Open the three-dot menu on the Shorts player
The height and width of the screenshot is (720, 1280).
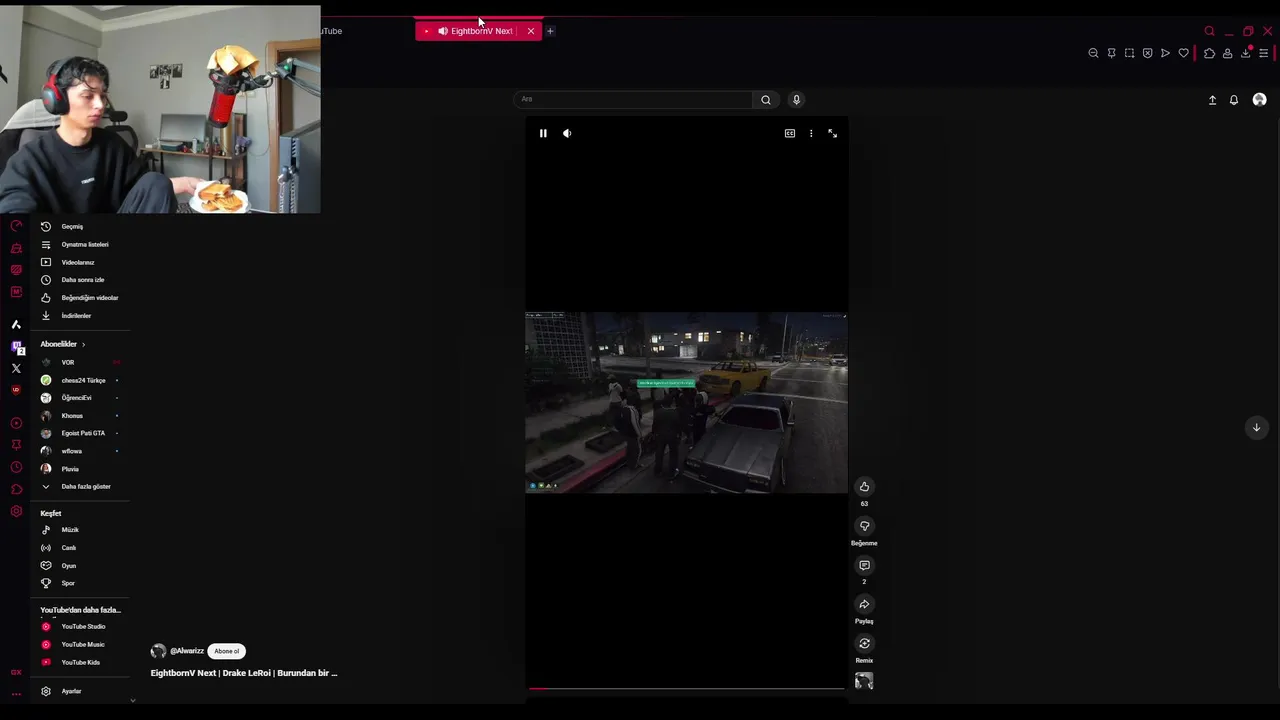pyautogui.click(x=811, y=133)
